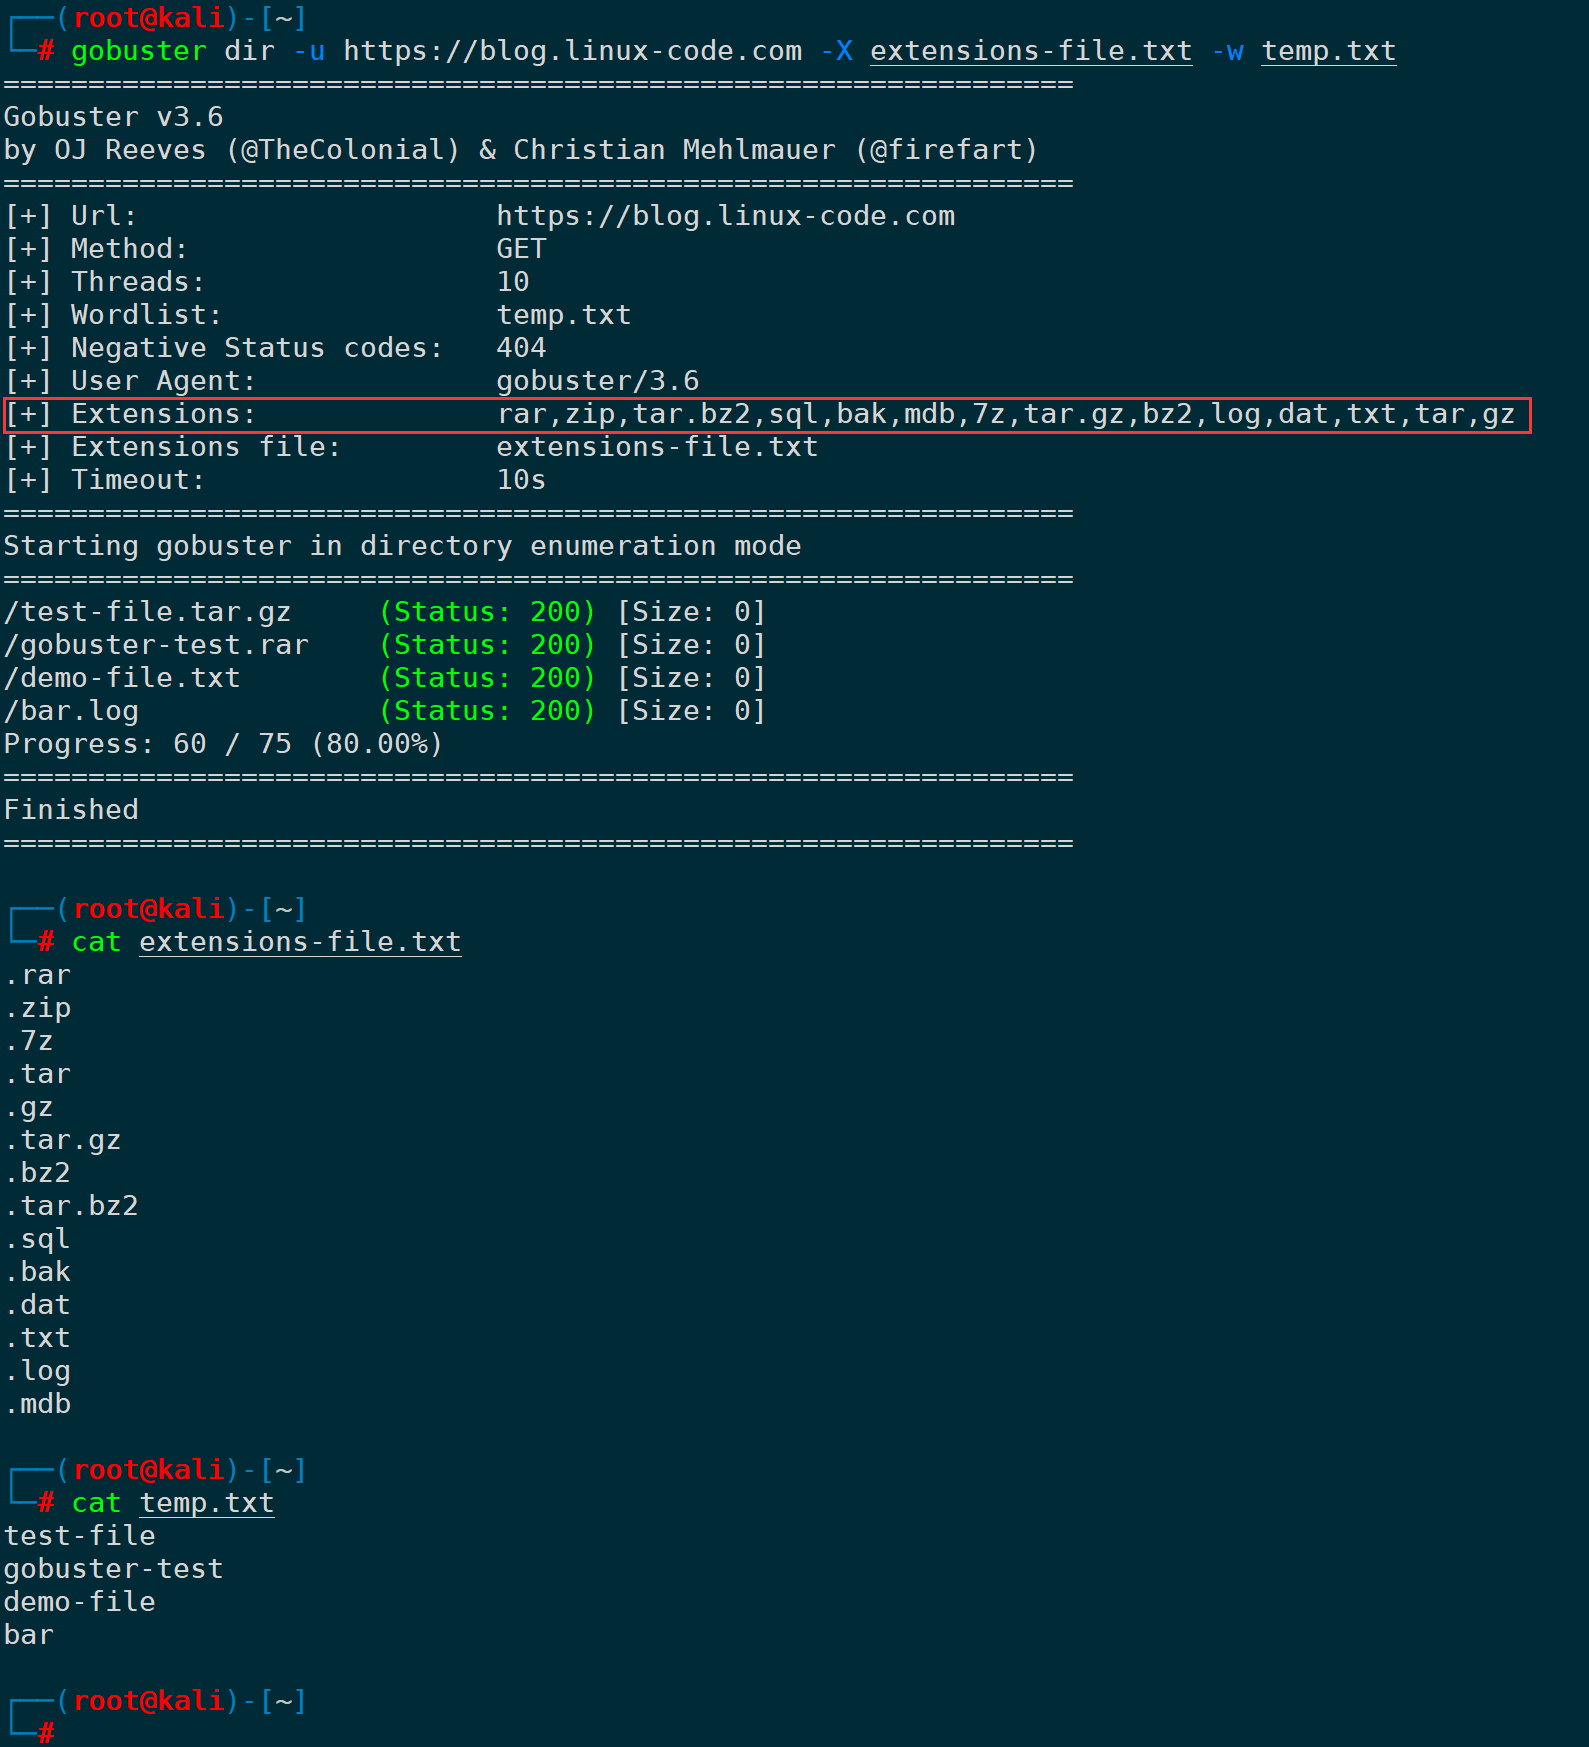Click the Status 200 for /bar.log

[x=487, y=711]
